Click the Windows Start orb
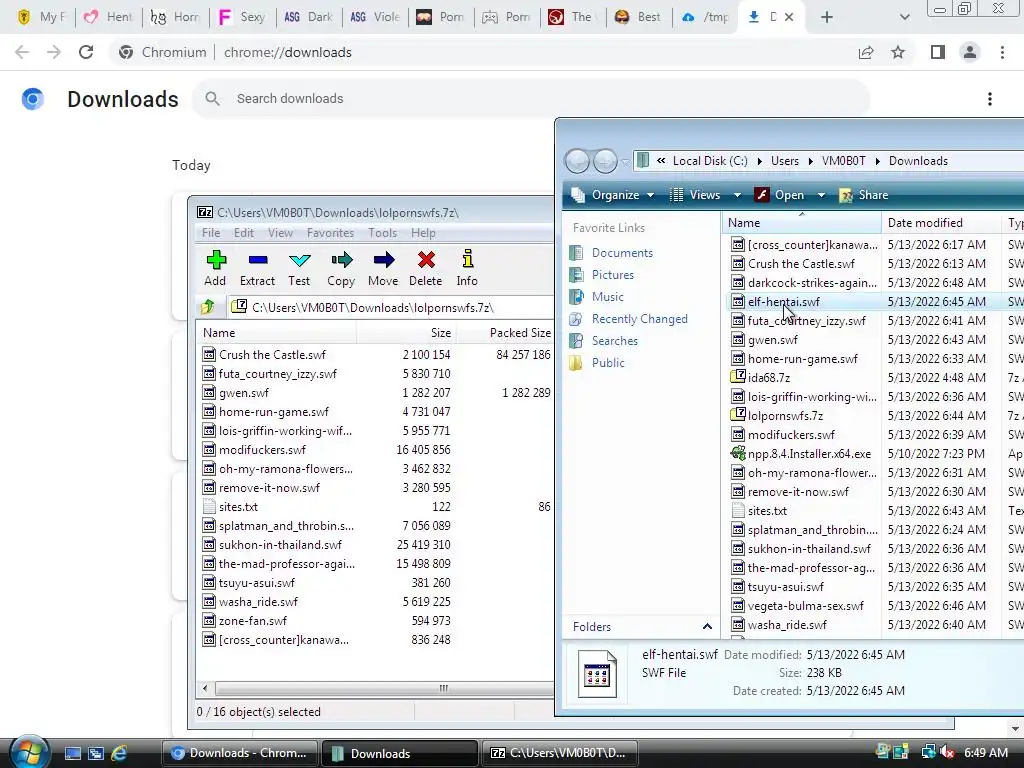This screenshot has width=1024, height=768. click(x=28, y=752)
